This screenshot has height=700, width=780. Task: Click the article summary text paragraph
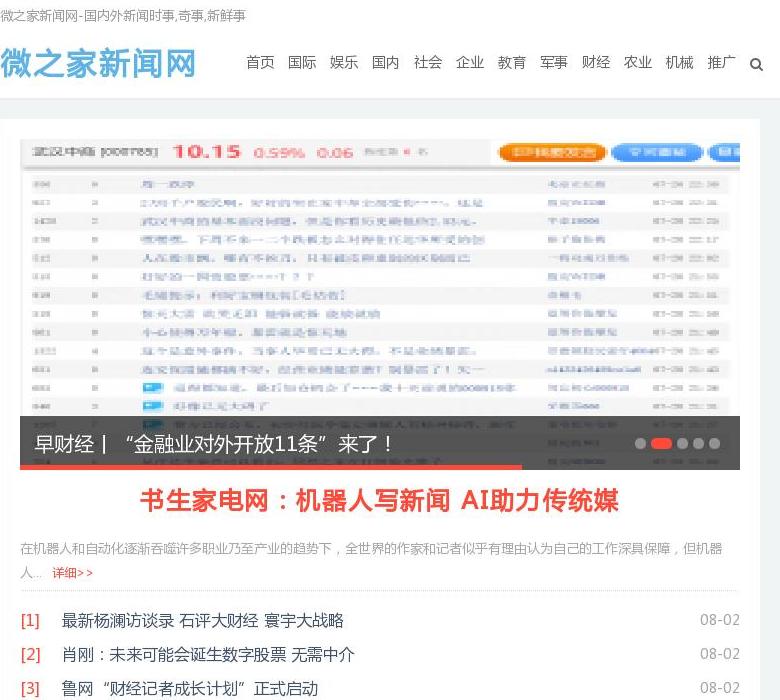pyautogui.click(x=371, y=560)
